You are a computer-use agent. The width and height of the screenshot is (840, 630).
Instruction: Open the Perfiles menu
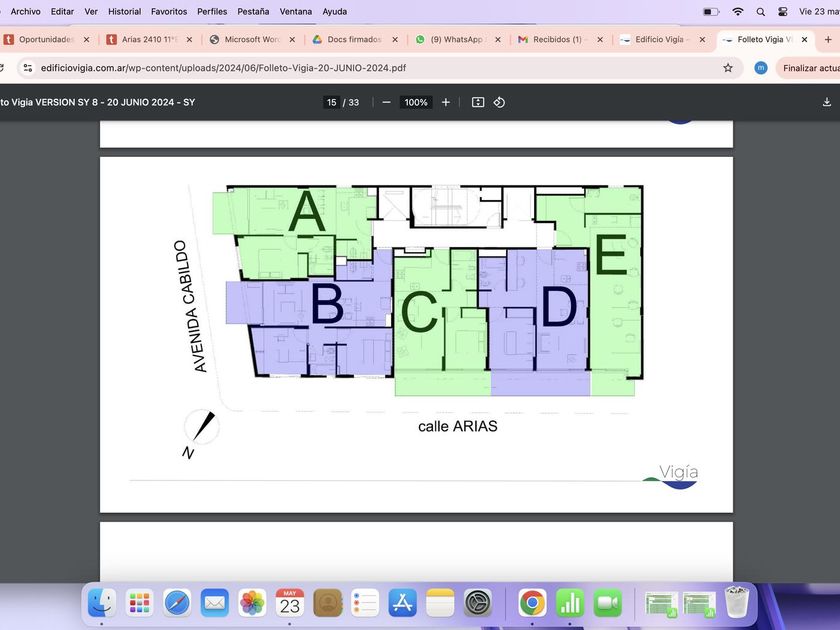[212, 11]
